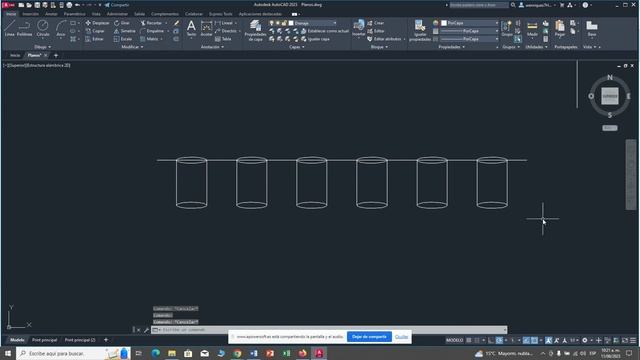Toggle polar tracking in status bar
Screen dimensions: 640x360
500,340
